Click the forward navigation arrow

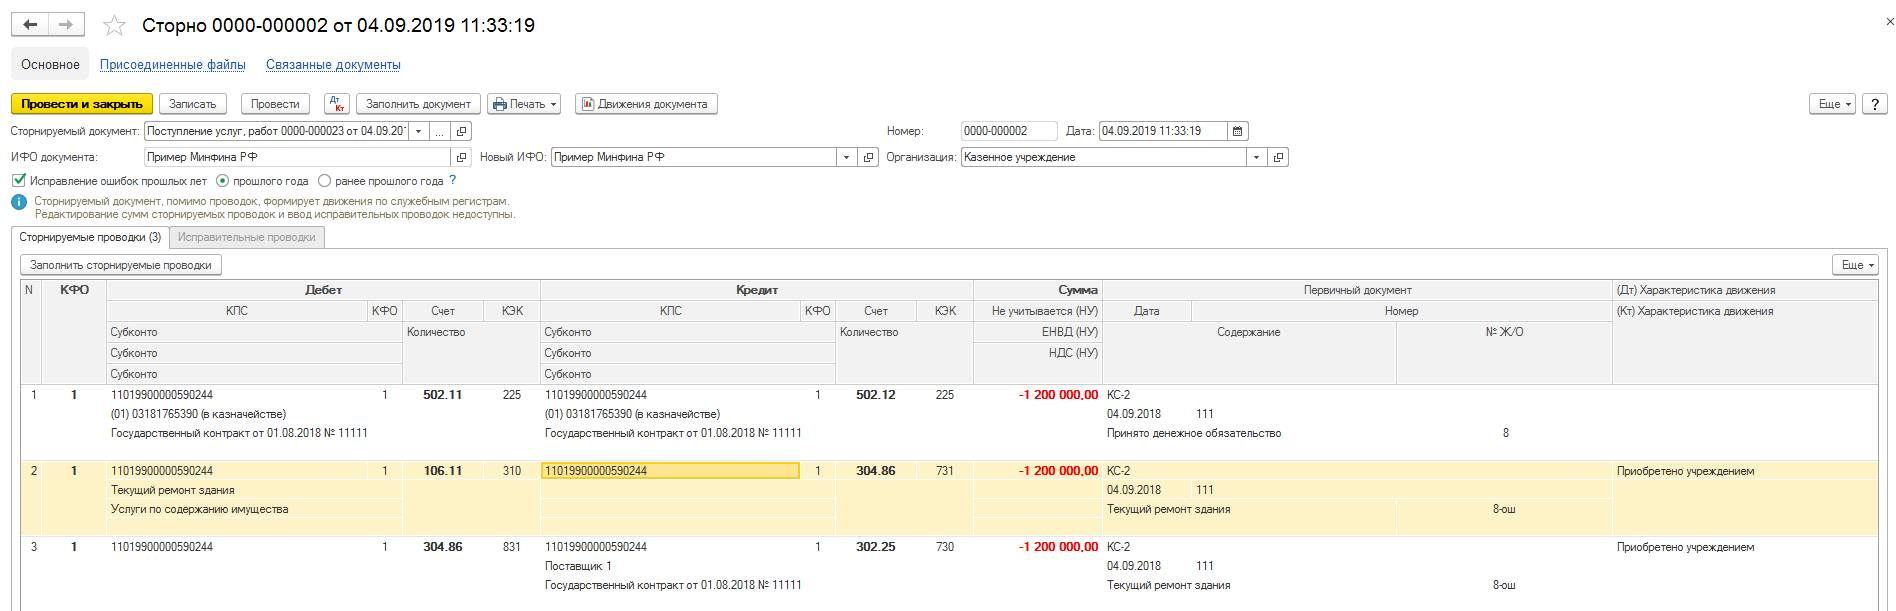[x=66, y=25]
